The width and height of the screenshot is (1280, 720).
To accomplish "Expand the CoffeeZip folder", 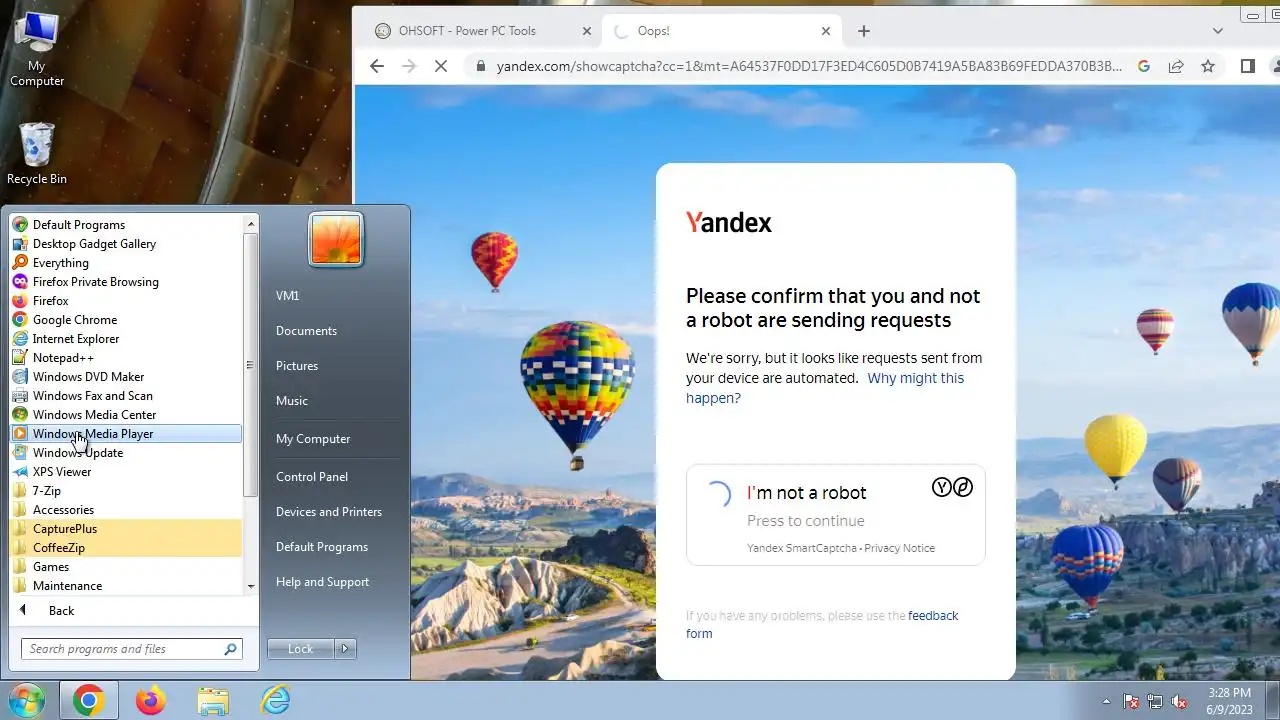I will tap(125, 548).
